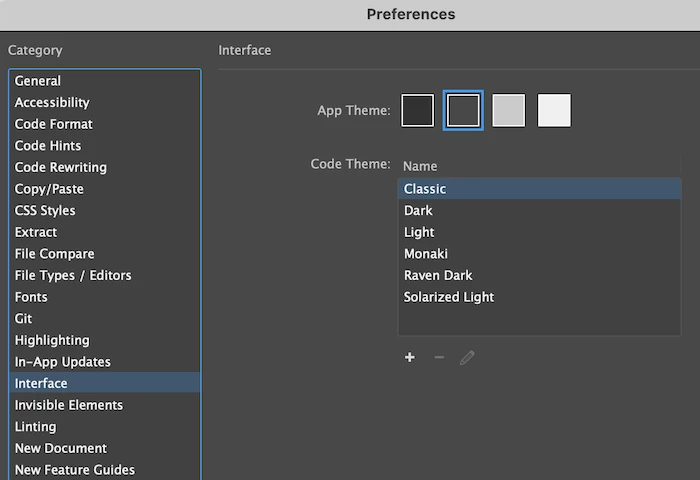The image size is (700, 480).
Task: Select the Dark code theme
Action: (418, 211)
